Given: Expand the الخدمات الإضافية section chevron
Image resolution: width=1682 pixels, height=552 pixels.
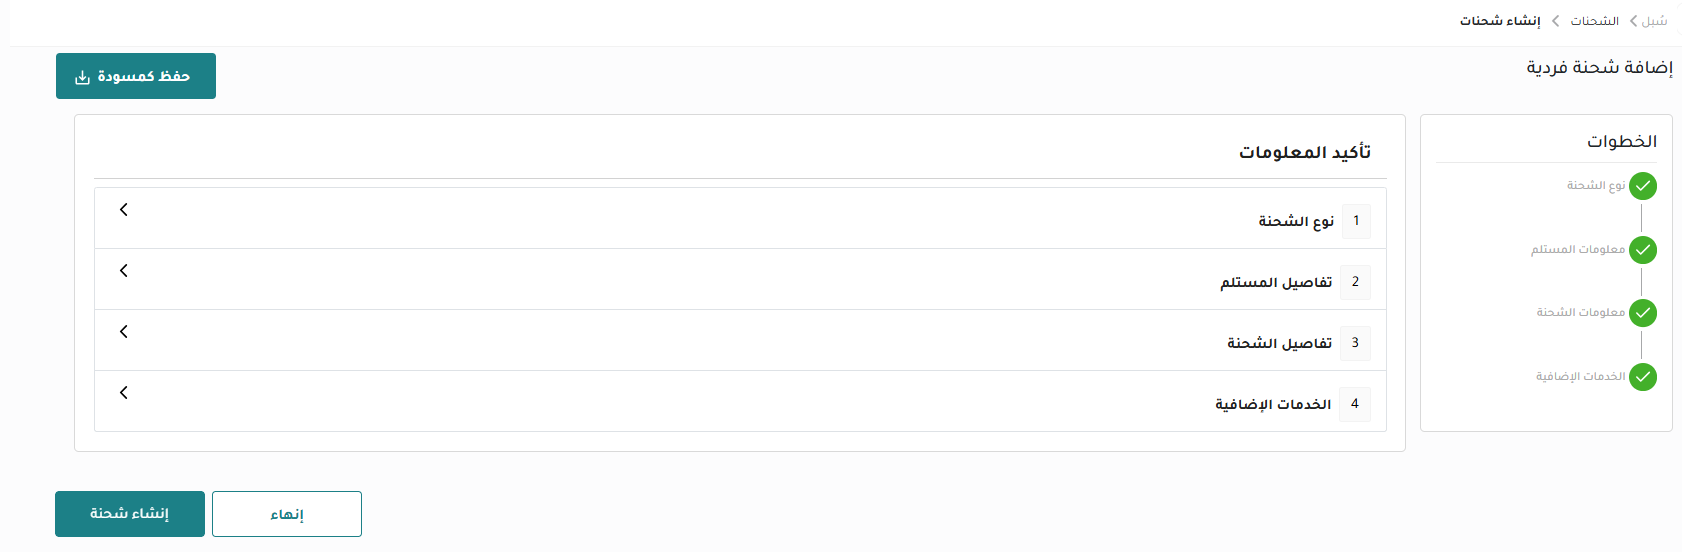Looking at the screenshot, I should [124, 393].
